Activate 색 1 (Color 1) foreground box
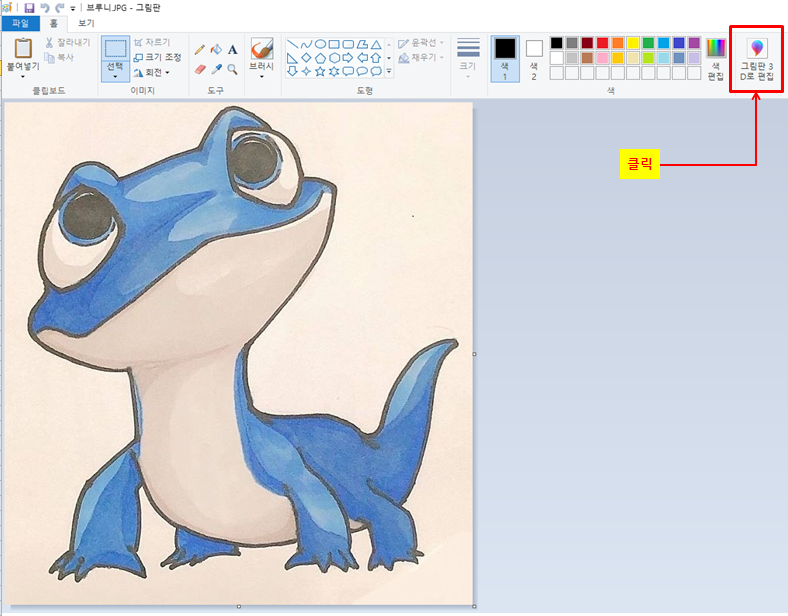Image resolution: width=788 pixels, height=616 pixels. click(x=505, y=58)
